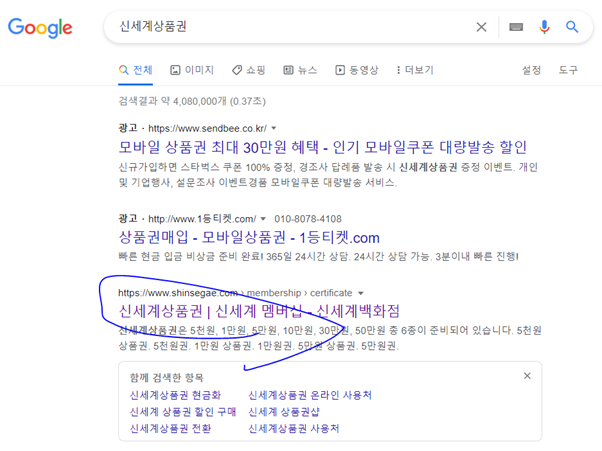Close the 함께 검색한 항목 box

(528, 376)
